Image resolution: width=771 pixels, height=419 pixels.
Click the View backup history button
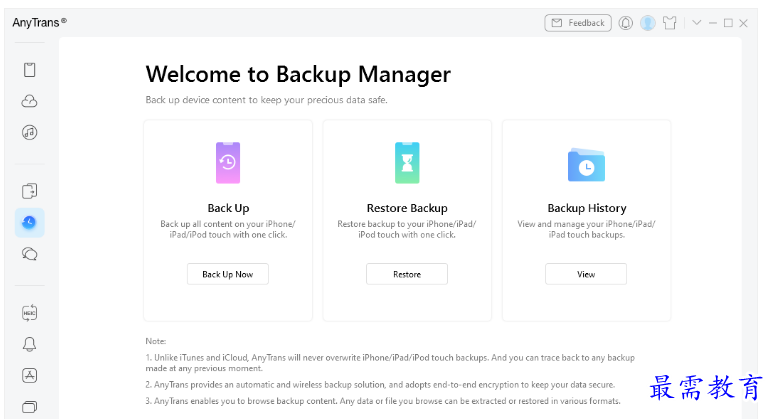click(586, 274)
